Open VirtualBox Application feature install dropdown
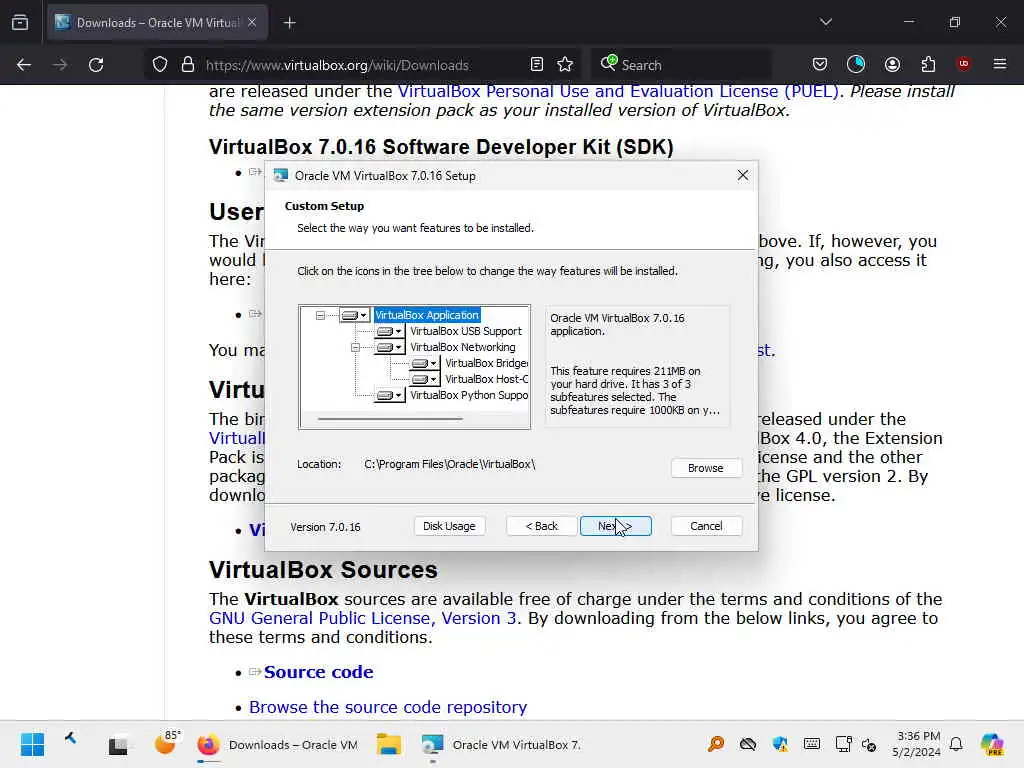 coord(355,315)
